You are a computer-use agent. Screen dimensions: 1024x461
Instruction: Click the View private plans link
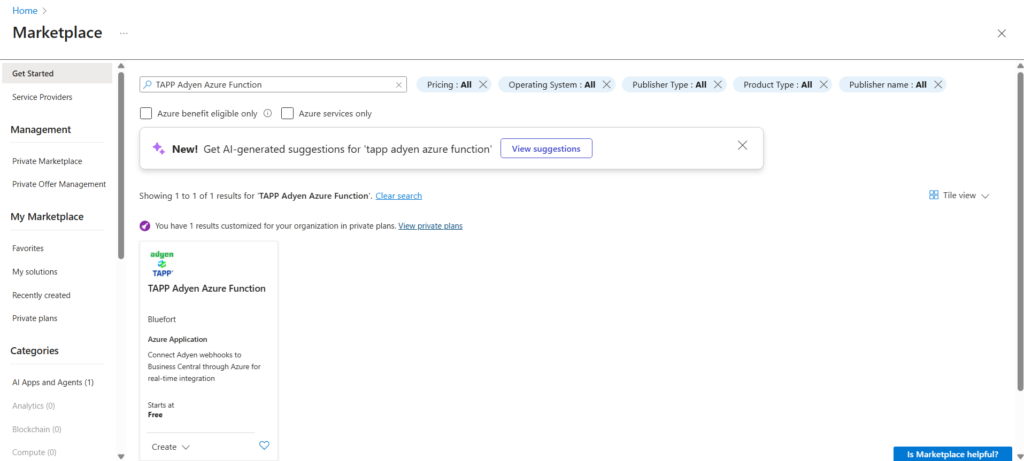coord(430,226)
